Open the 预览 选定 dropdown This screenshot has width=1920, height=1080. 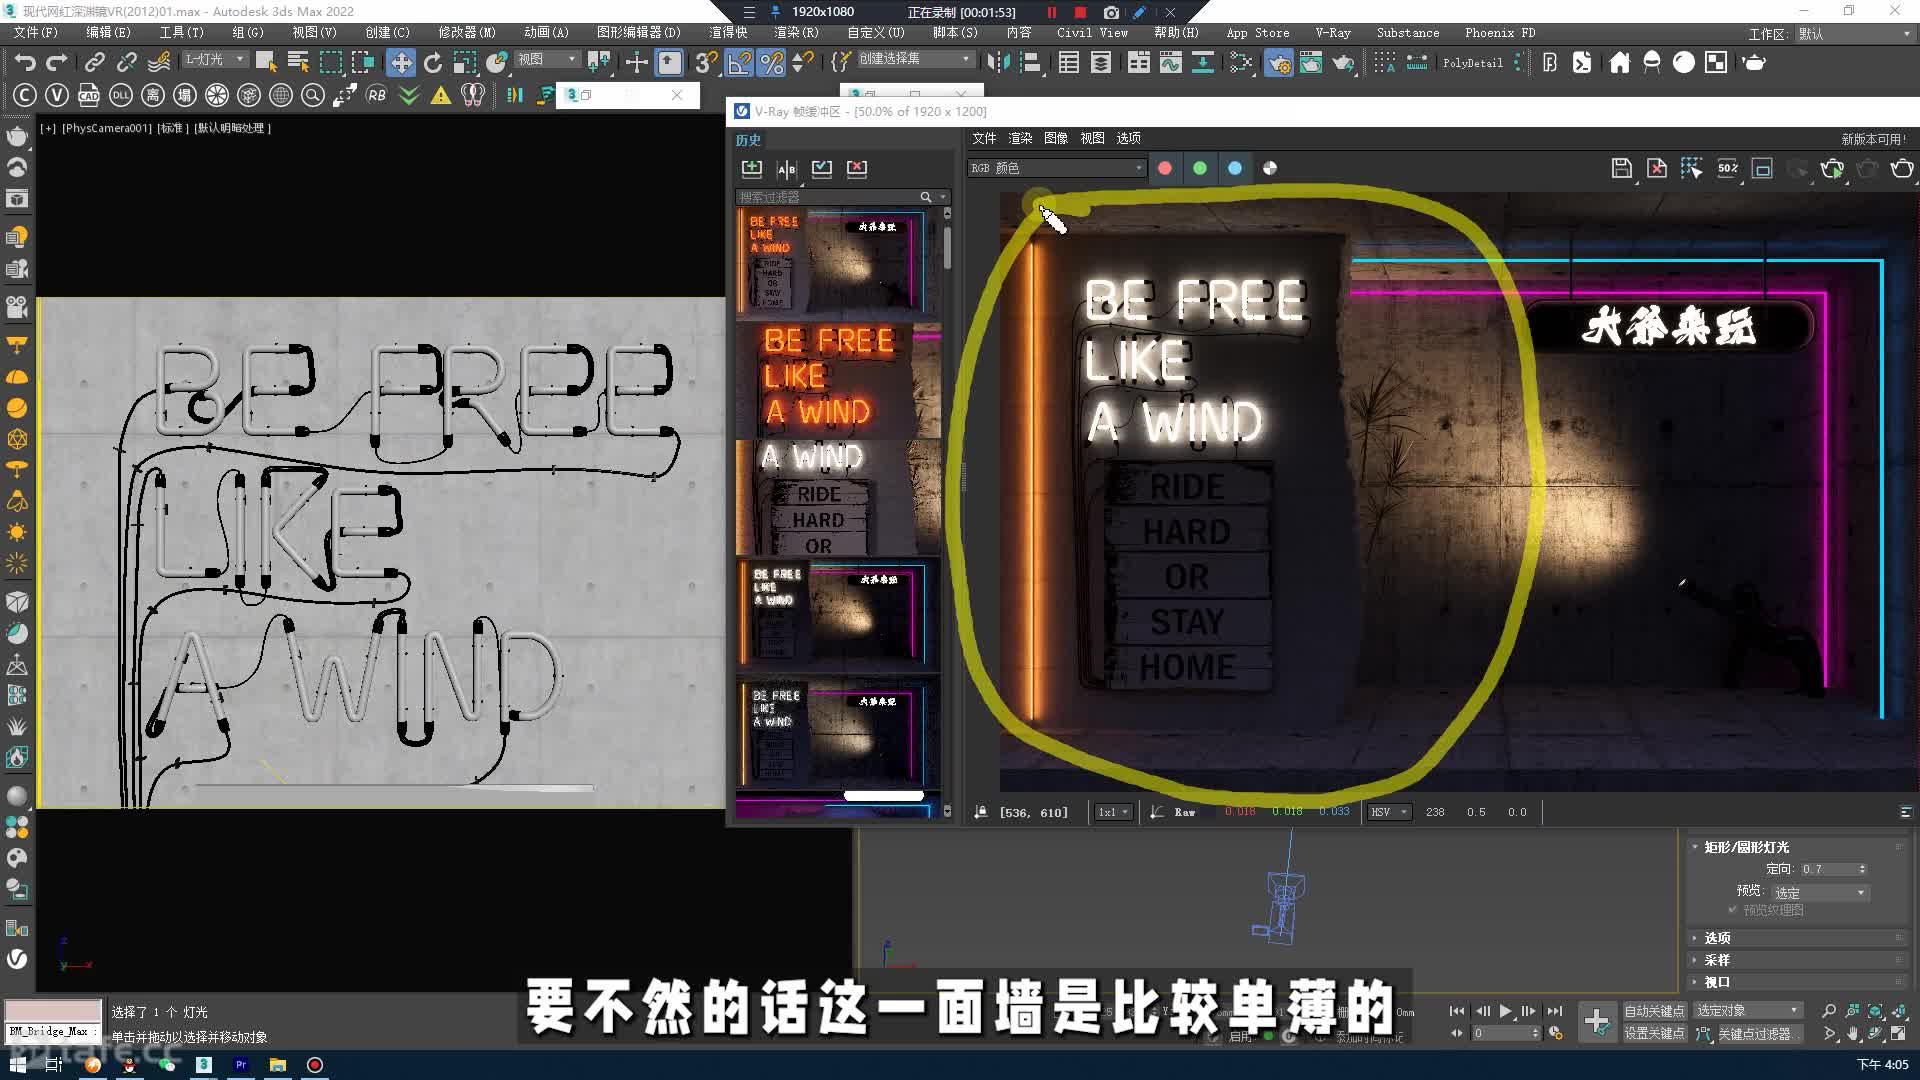coord(1820,892)
